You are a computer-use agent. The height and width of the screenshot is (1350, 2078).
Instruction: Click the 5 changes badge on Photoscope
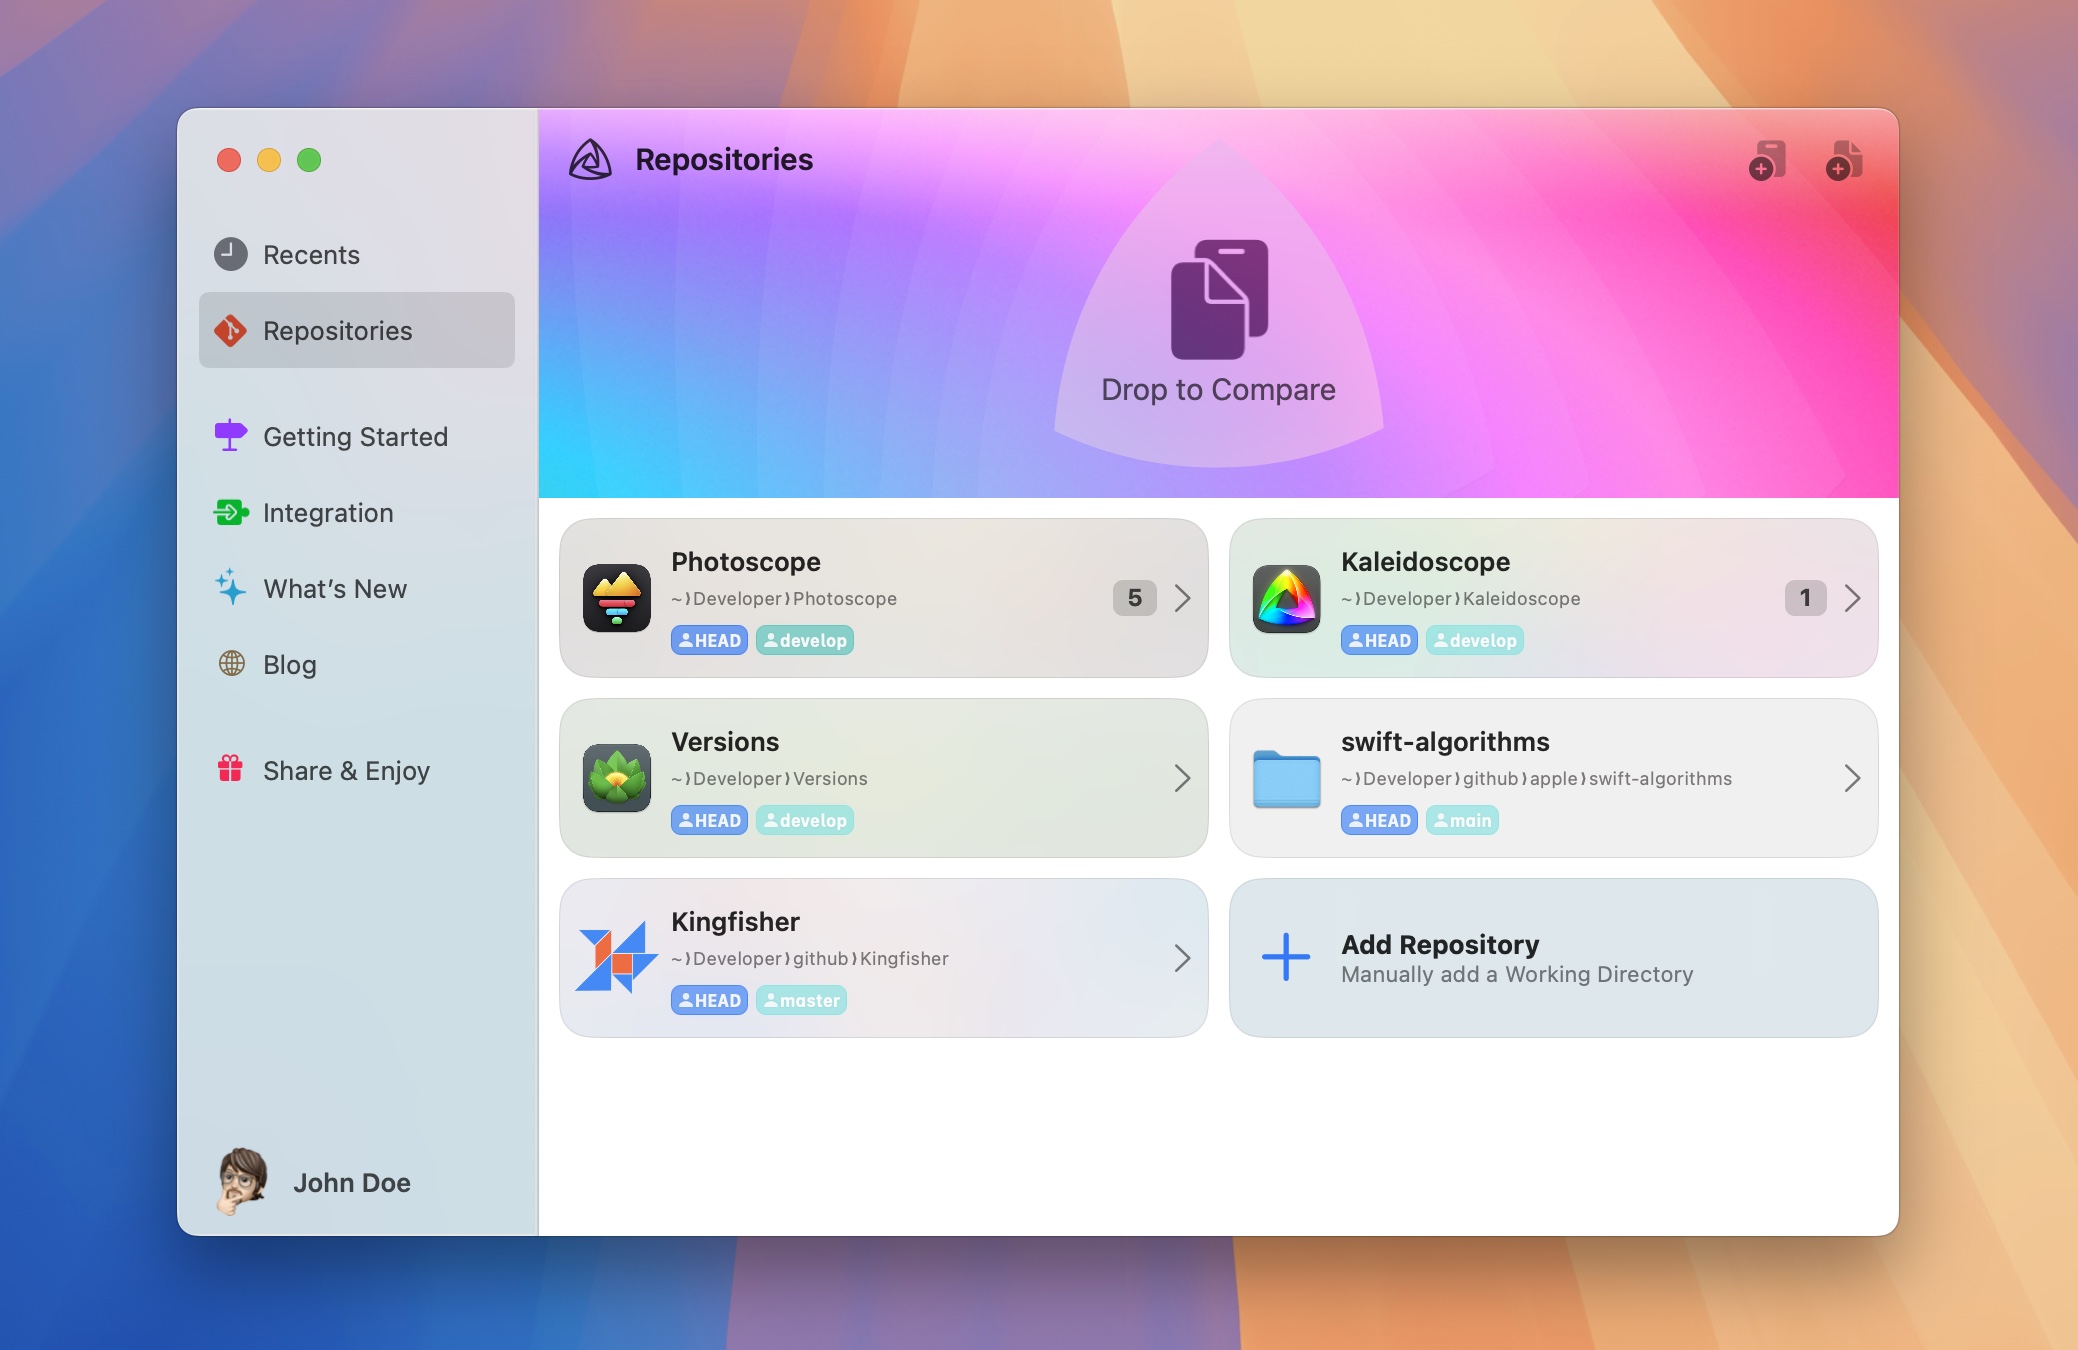click(x=1135, y=598)
